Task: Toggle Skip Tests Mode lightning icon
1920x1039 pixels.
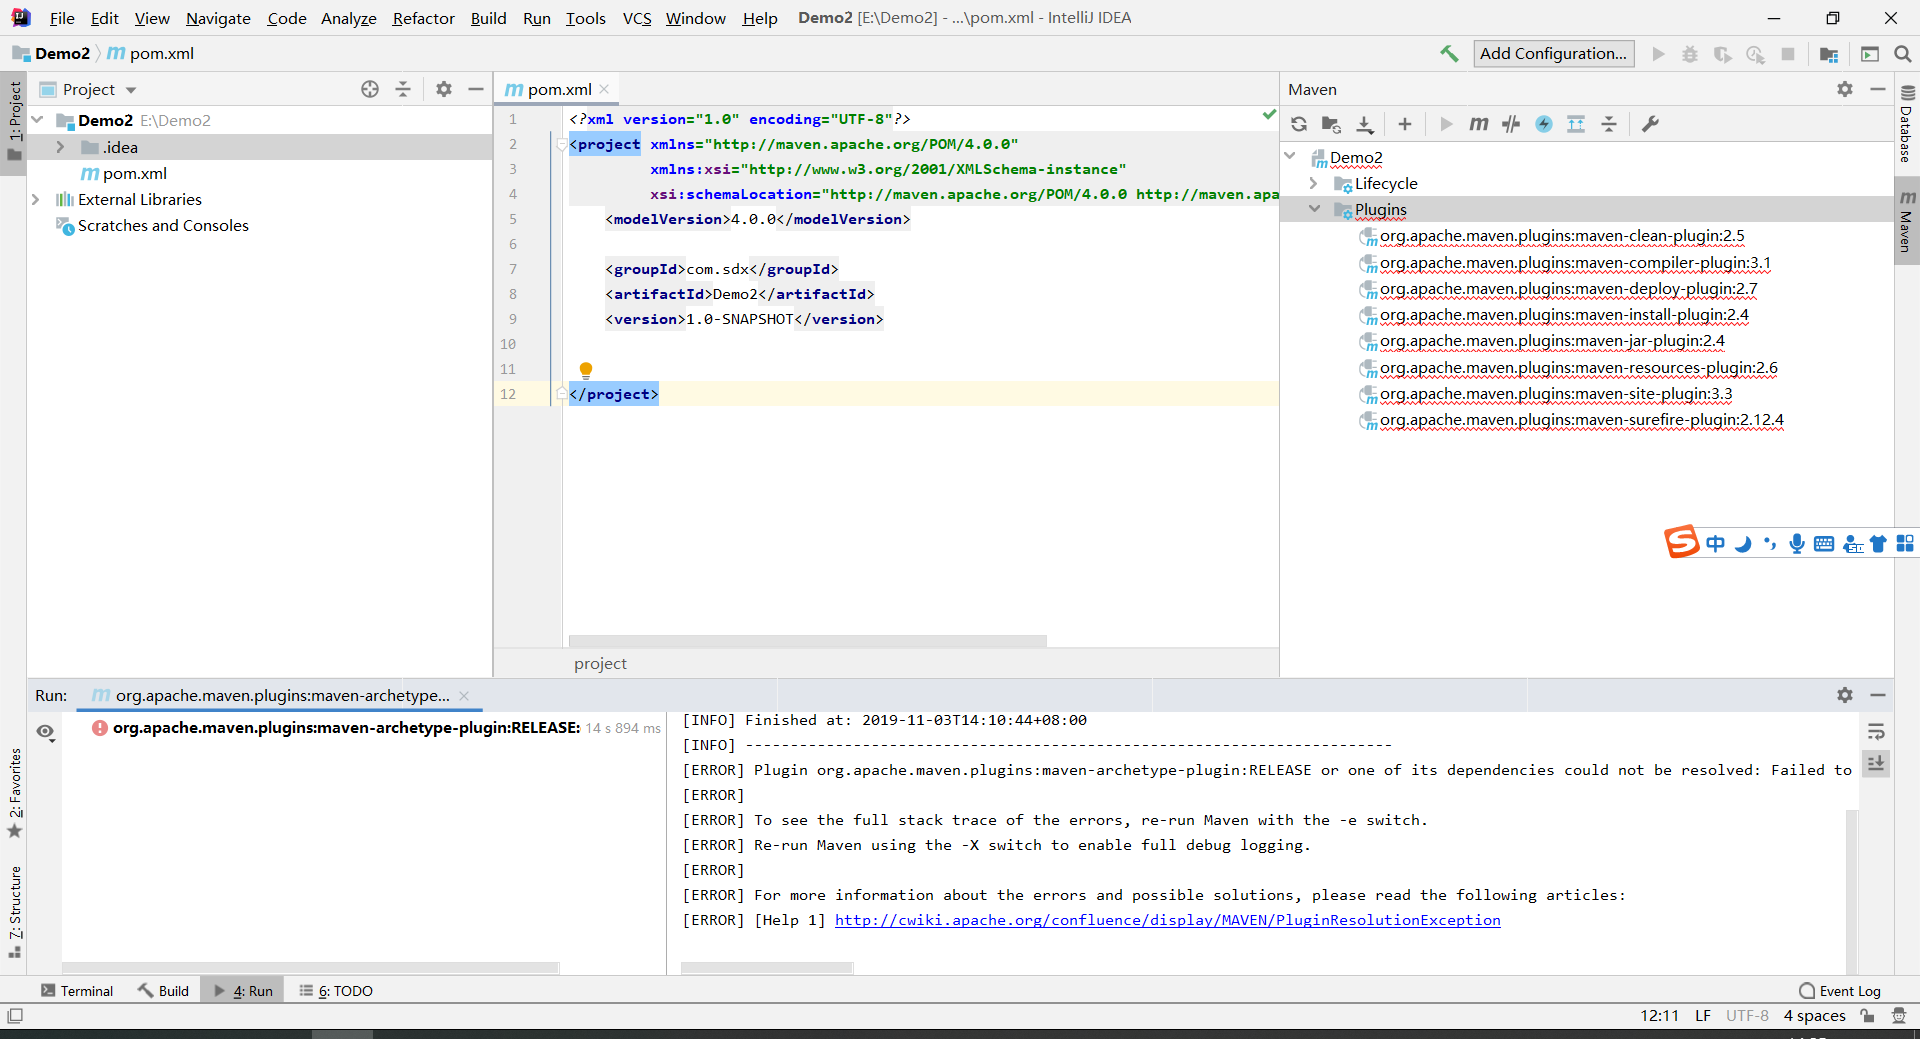Action: (x=1544, y=124)
